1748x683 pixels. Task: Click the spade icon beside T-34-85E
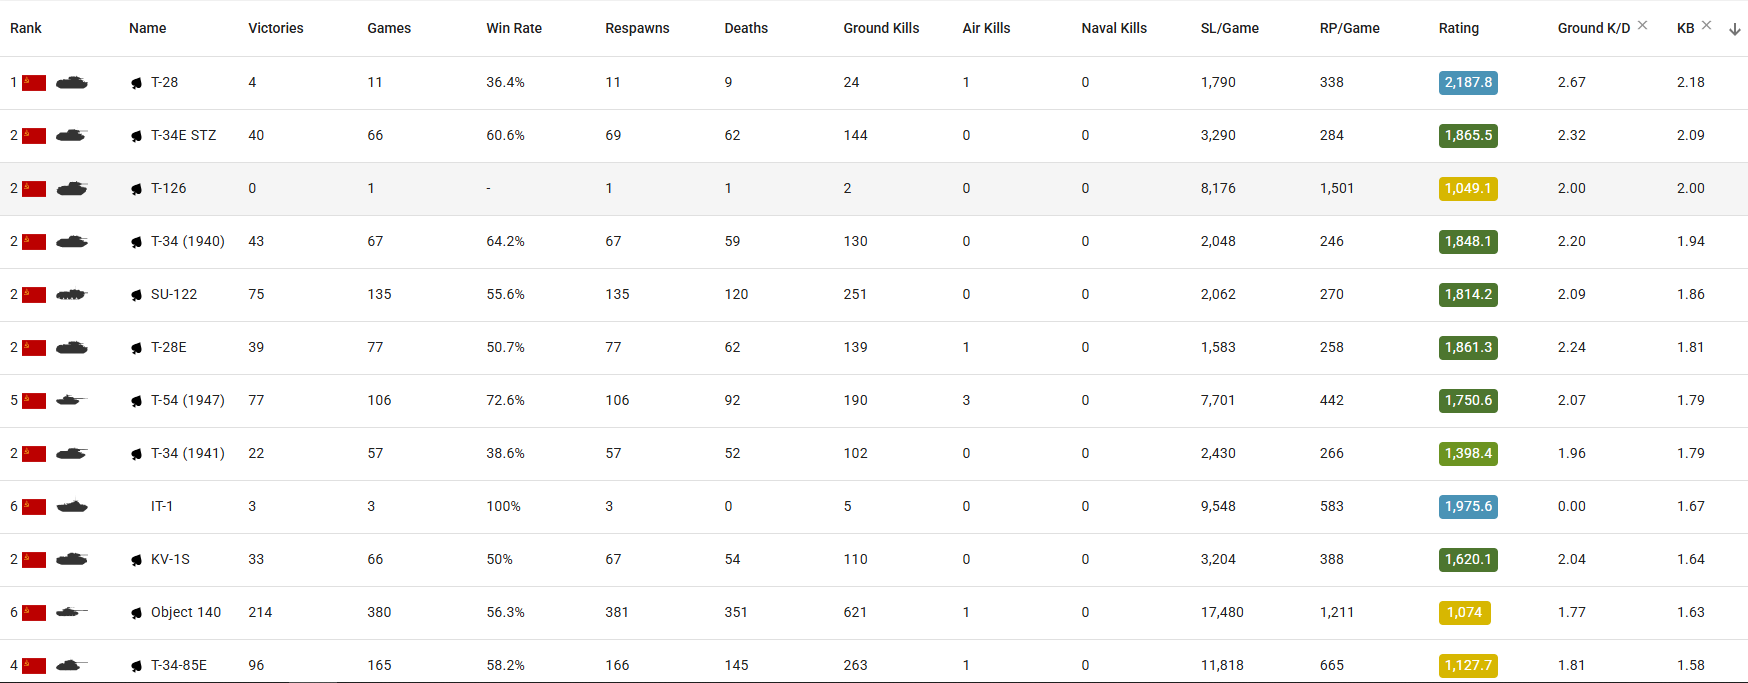click(137, 666)
